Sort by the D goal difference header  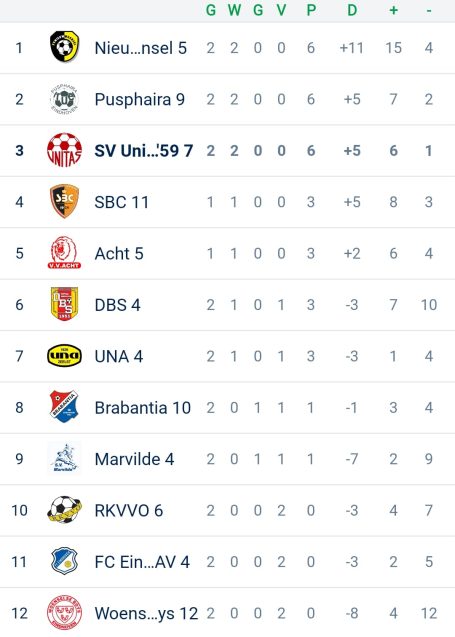pos(352,10)
